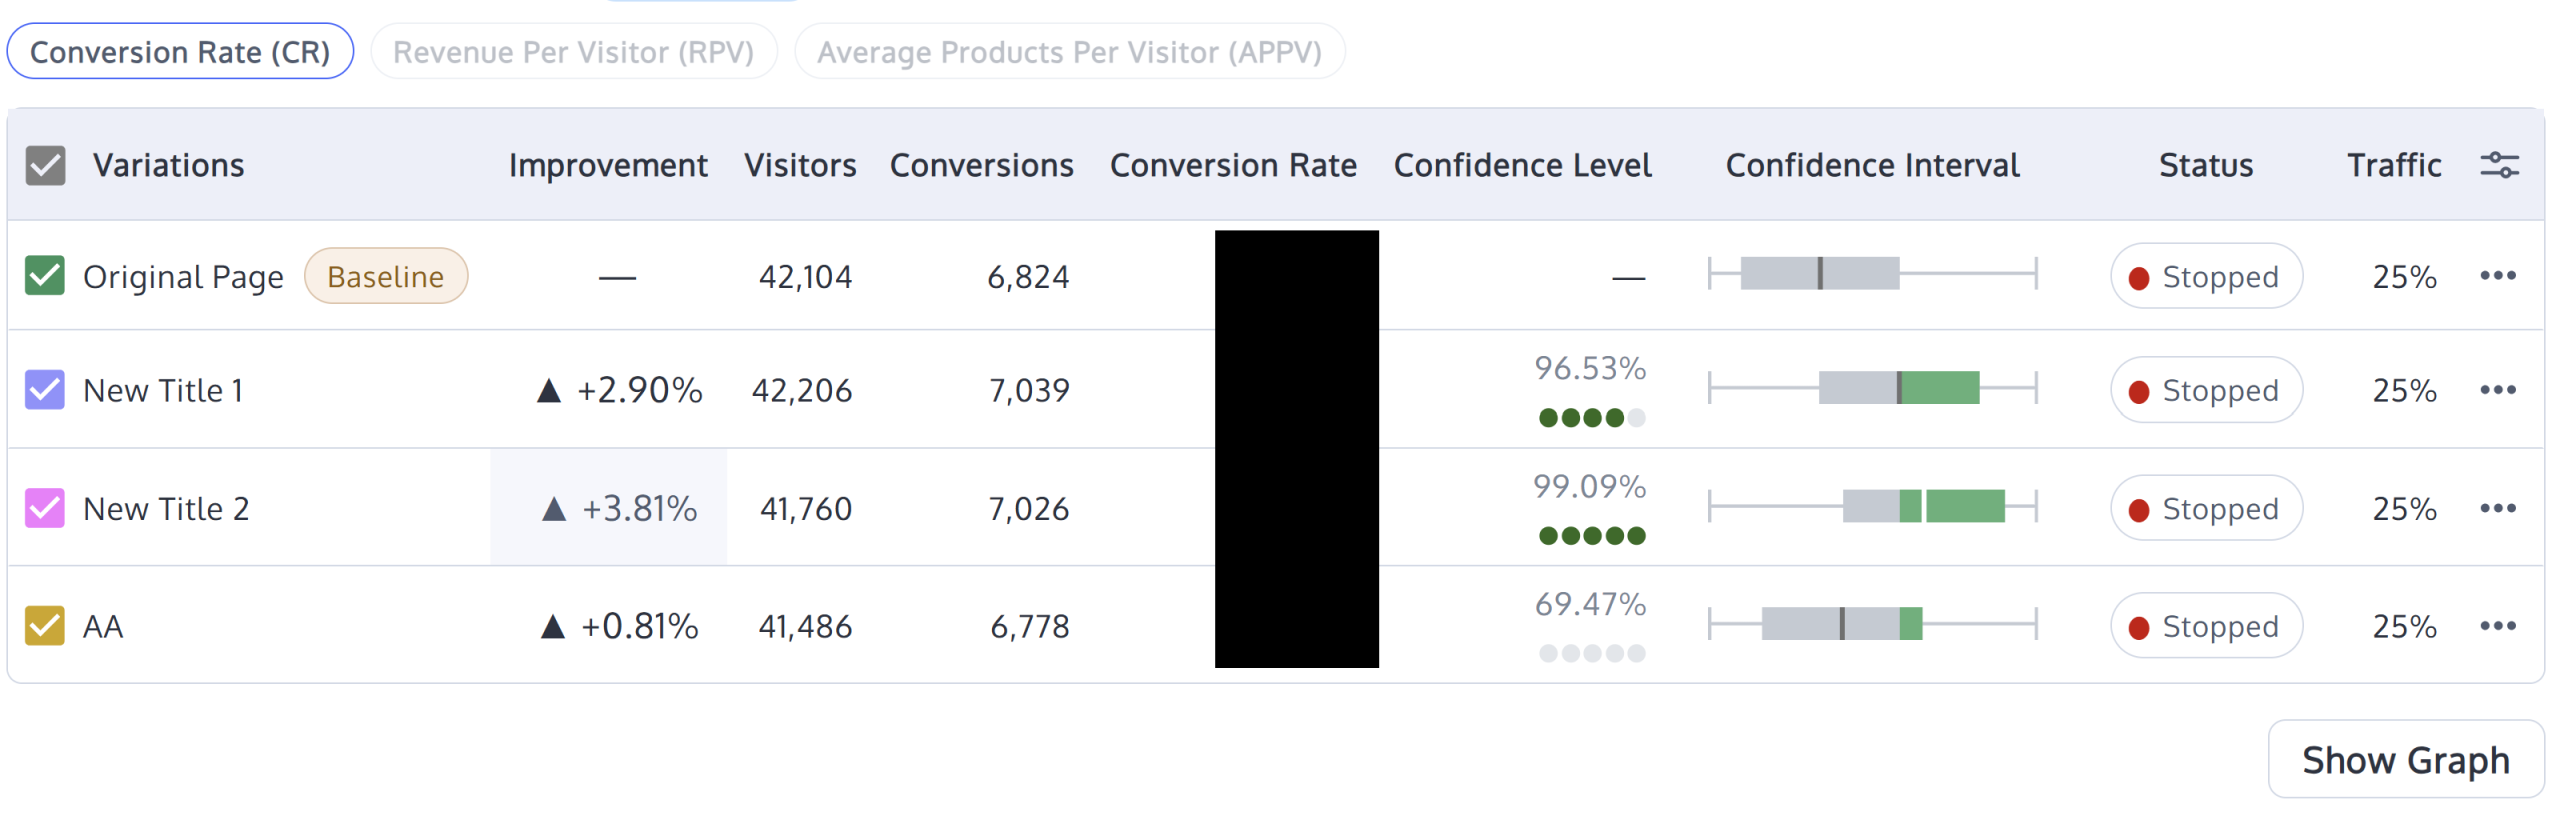2560x824 pixels.
Task: Switch to Average Products Per Visitor tab
Action: pyautogui.click(x=1069, y=52)
